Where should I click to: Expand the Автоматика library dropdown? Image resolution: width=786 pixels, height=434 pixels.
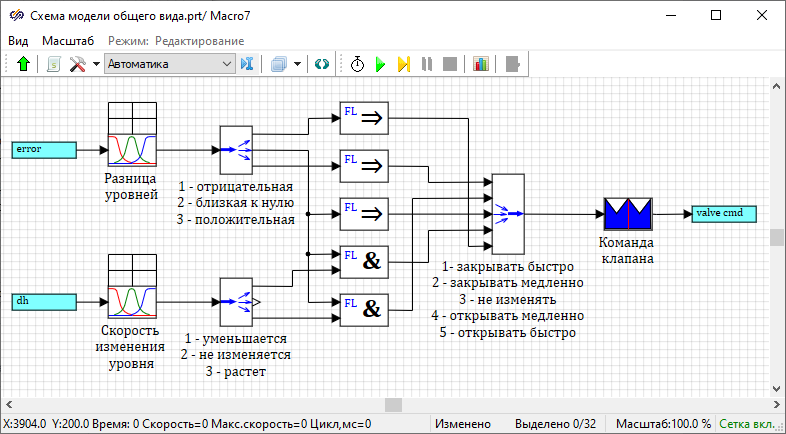click(x=226, y=64)
